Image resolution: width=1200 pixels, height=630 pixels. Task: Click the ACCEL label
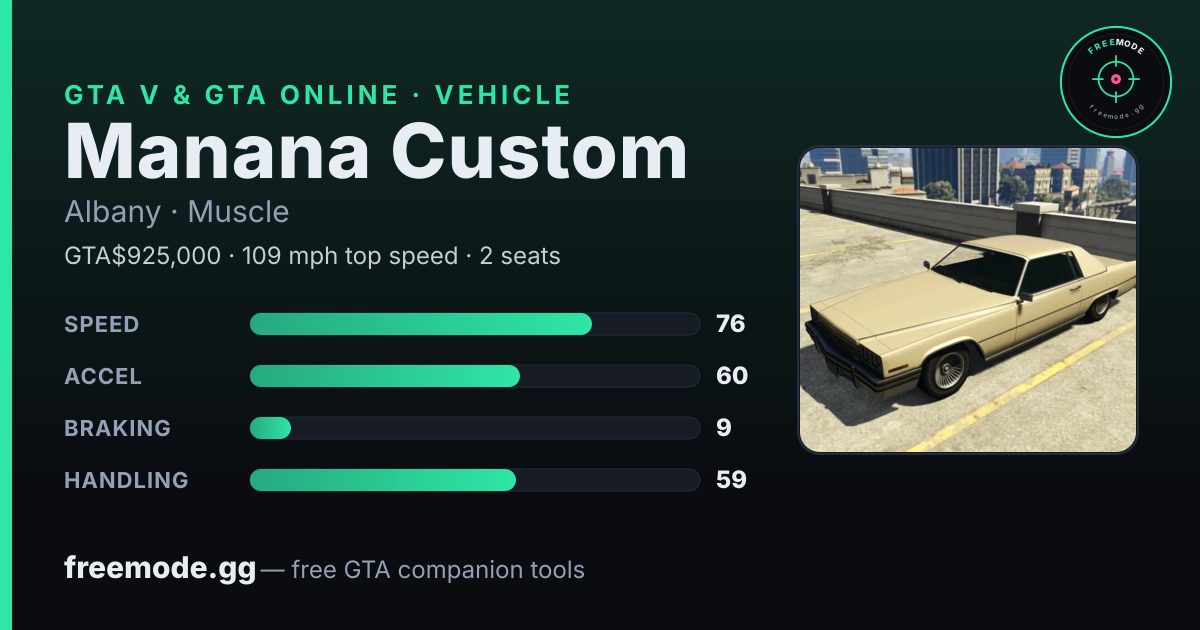103,376
